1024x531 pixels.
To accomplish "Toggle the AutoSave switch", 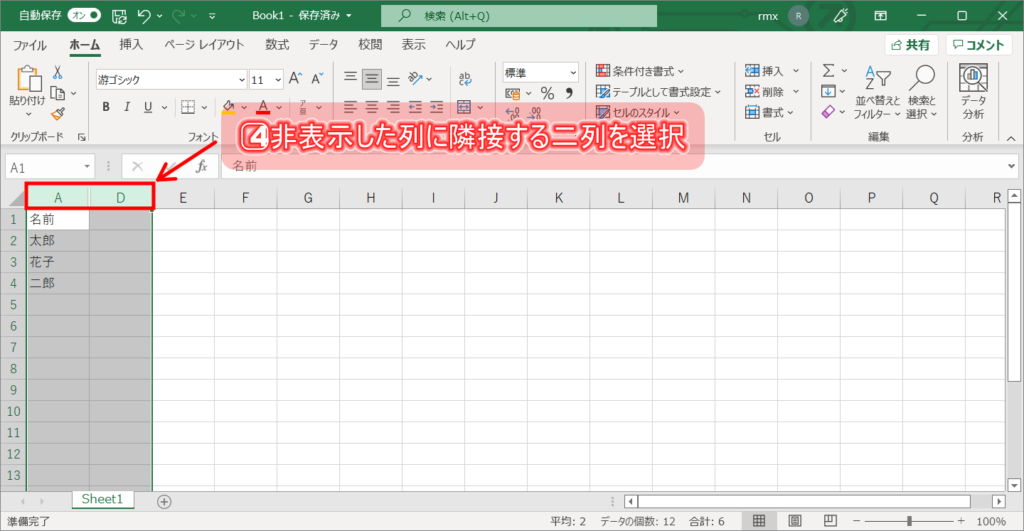I will 84,16.
